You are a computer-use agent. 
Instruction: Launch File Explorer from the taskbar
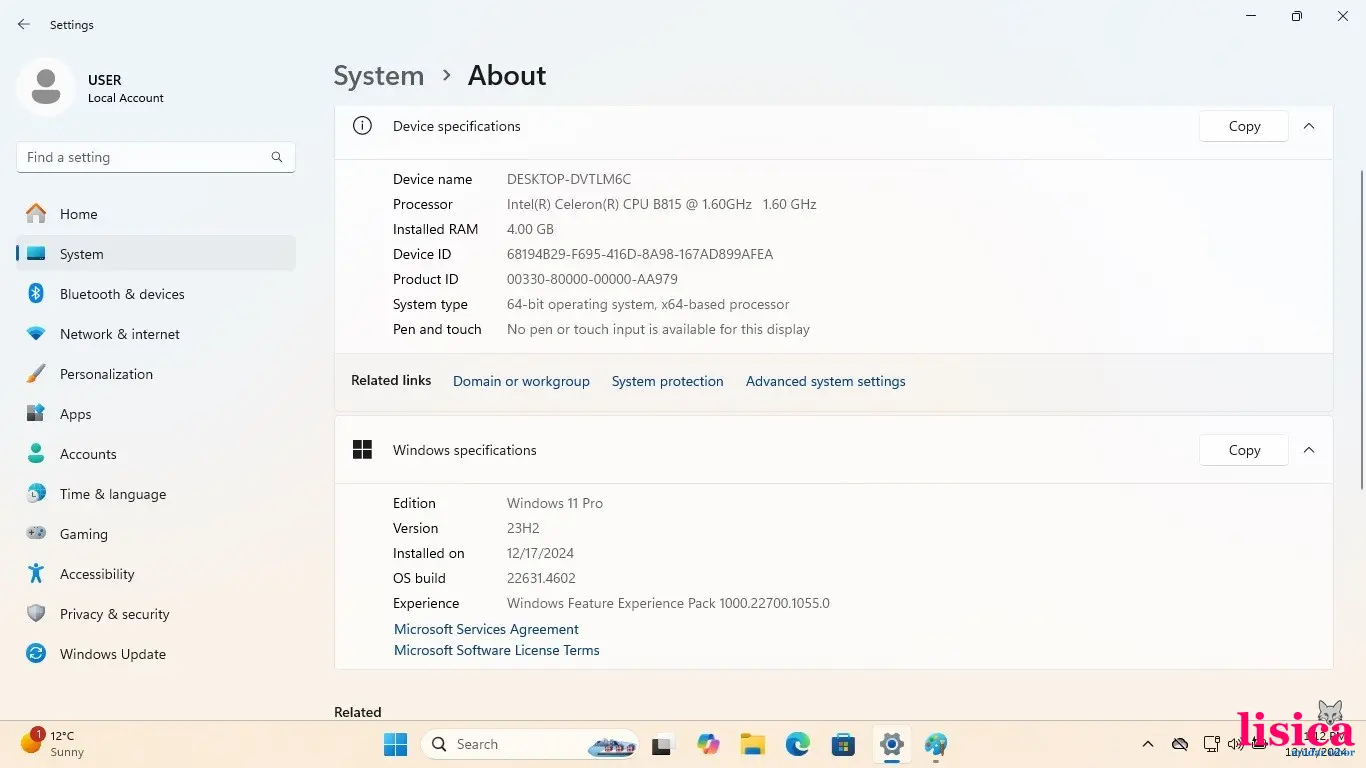tap(752, 744)
